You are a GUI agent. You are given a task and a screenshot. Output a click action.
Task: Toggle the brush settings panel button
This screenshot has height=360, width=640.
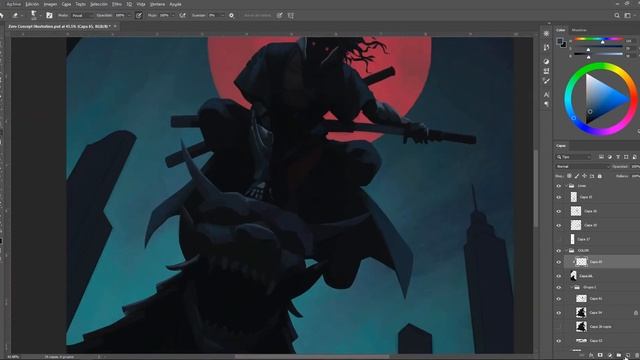(49, 15)
